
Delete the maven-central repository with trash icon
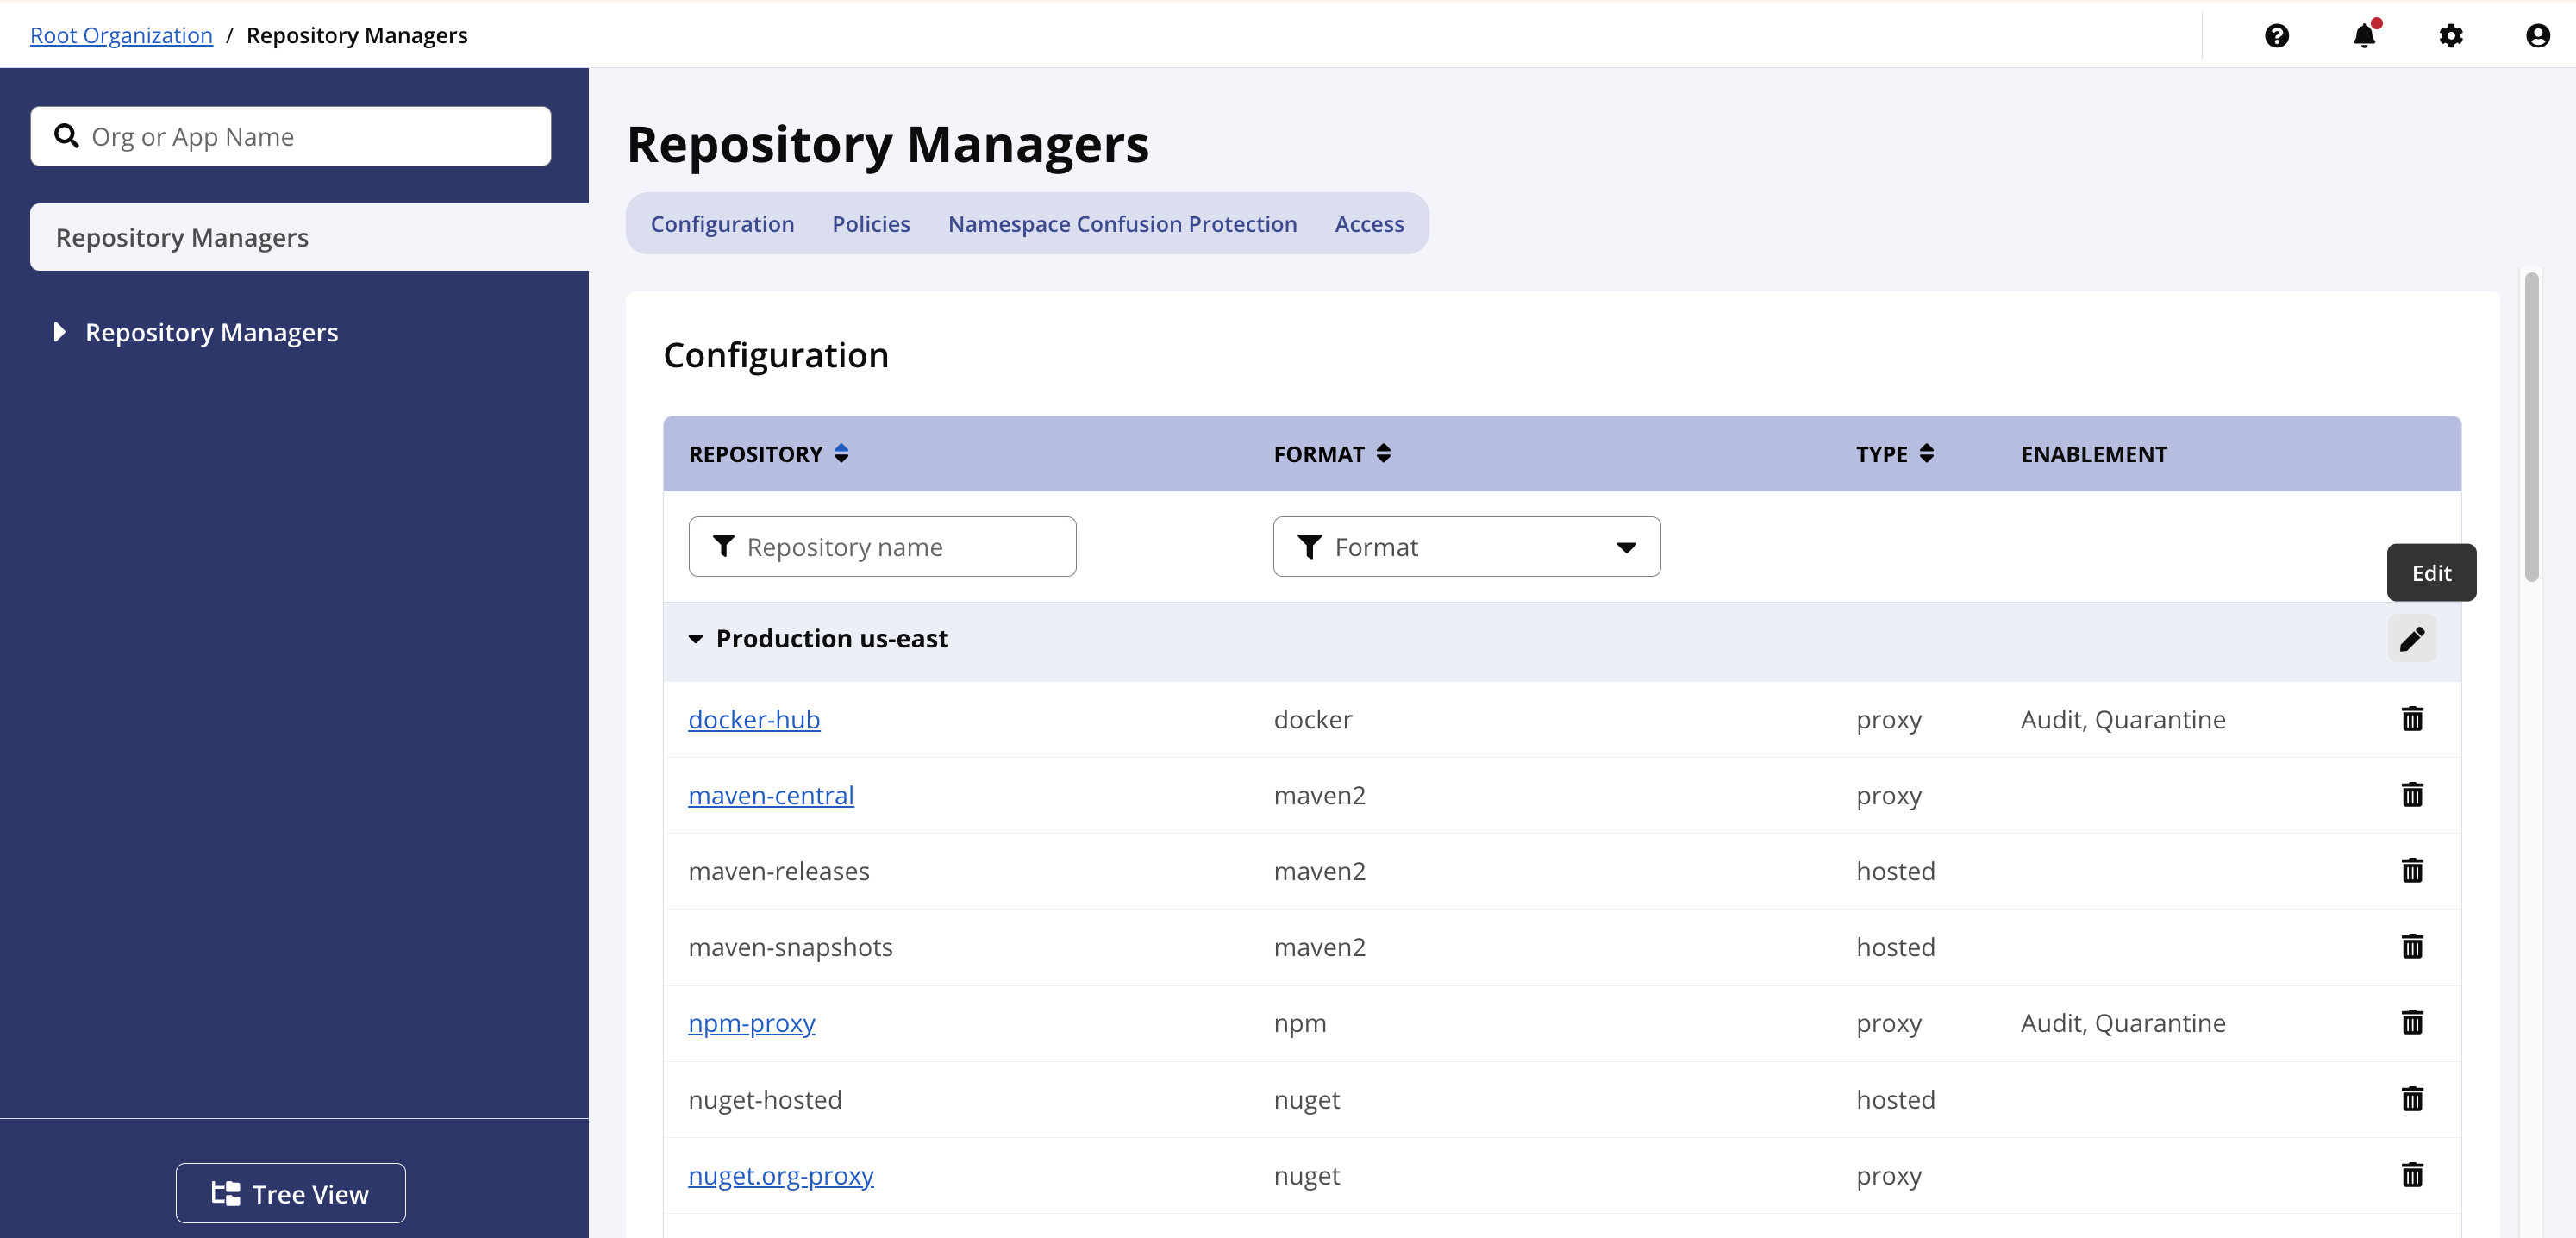(x=2412, y=795)
